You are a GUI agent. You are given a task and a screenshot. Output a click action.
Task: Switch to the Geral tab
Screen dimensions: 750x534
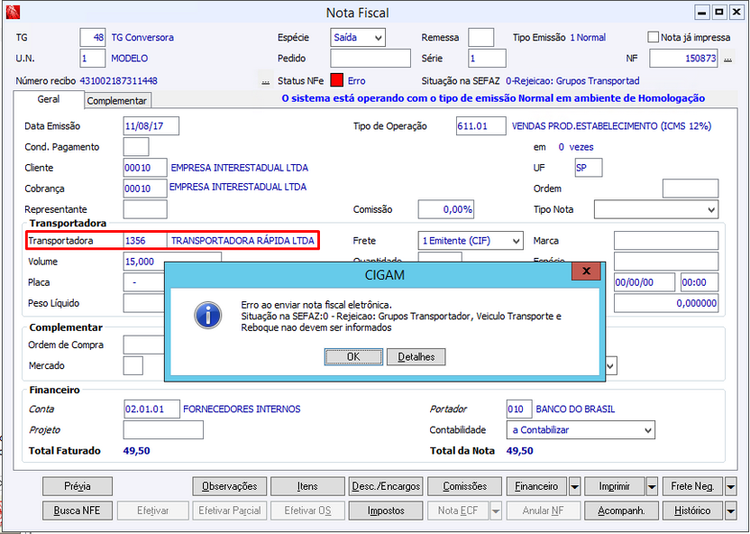point(48,99)
